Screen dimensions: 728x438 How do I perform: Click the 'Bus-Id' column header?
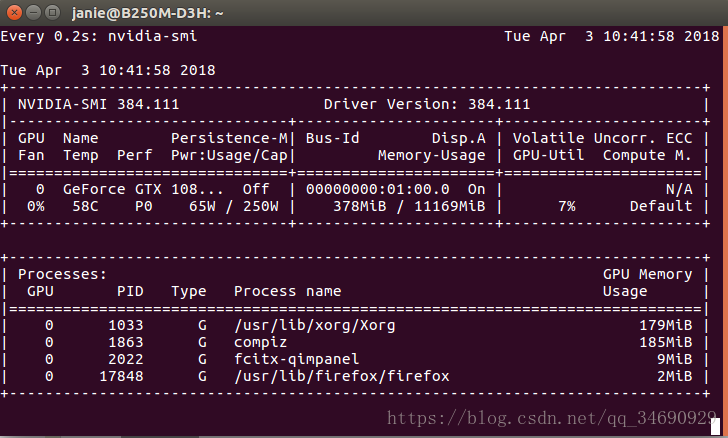332,138
